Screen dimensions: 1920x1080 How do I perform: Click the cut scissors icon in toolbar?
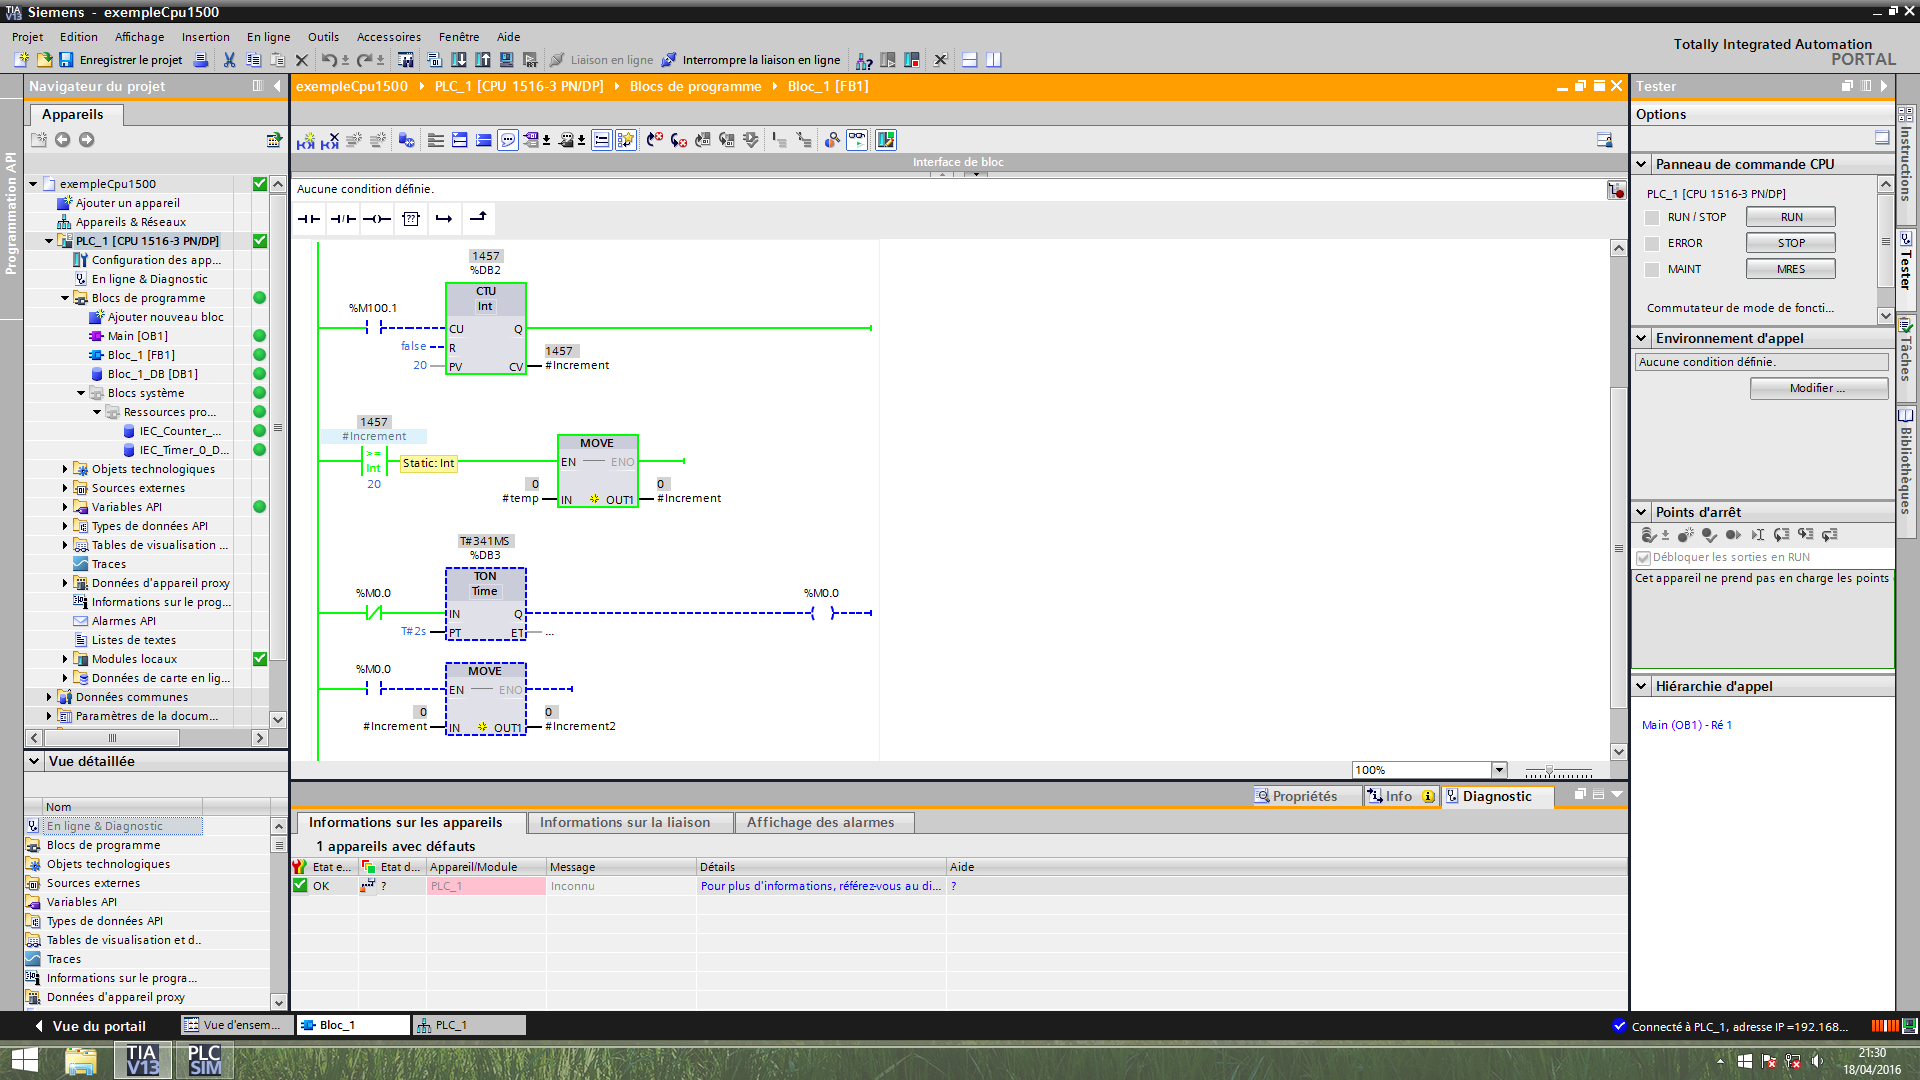point(229,60)
